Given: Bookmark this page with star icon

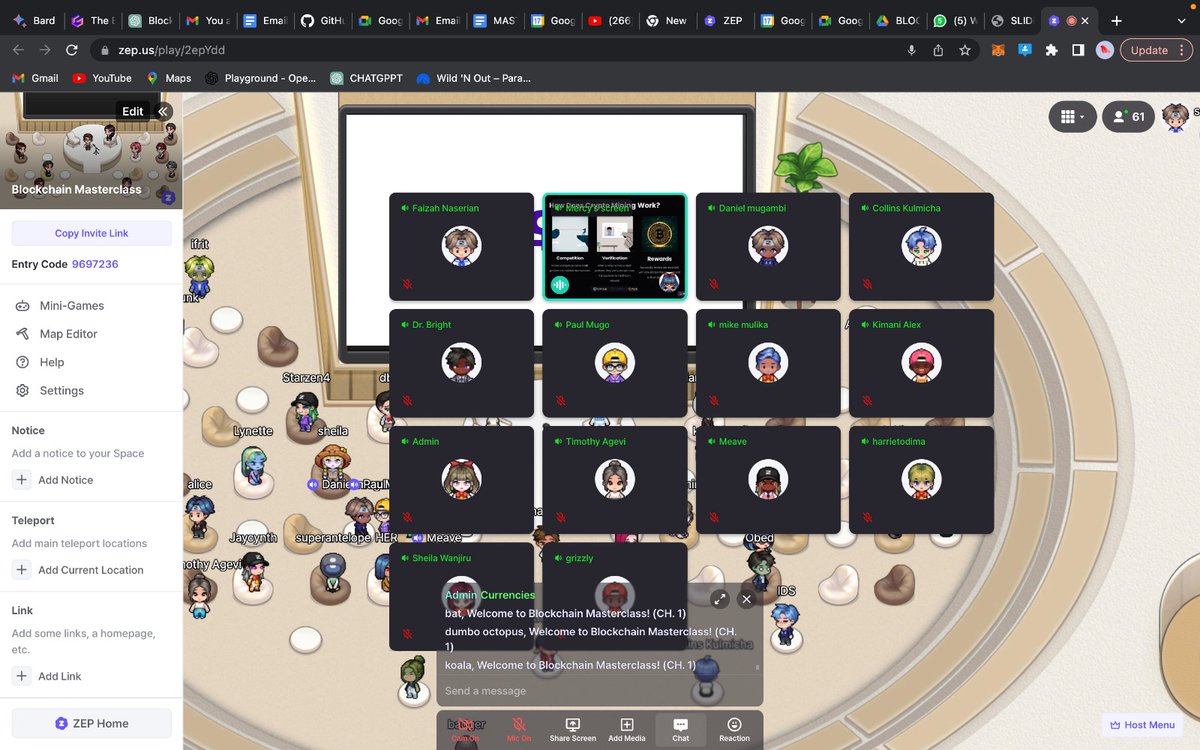Looking at the screenshot, I should [x=965, y=50].
